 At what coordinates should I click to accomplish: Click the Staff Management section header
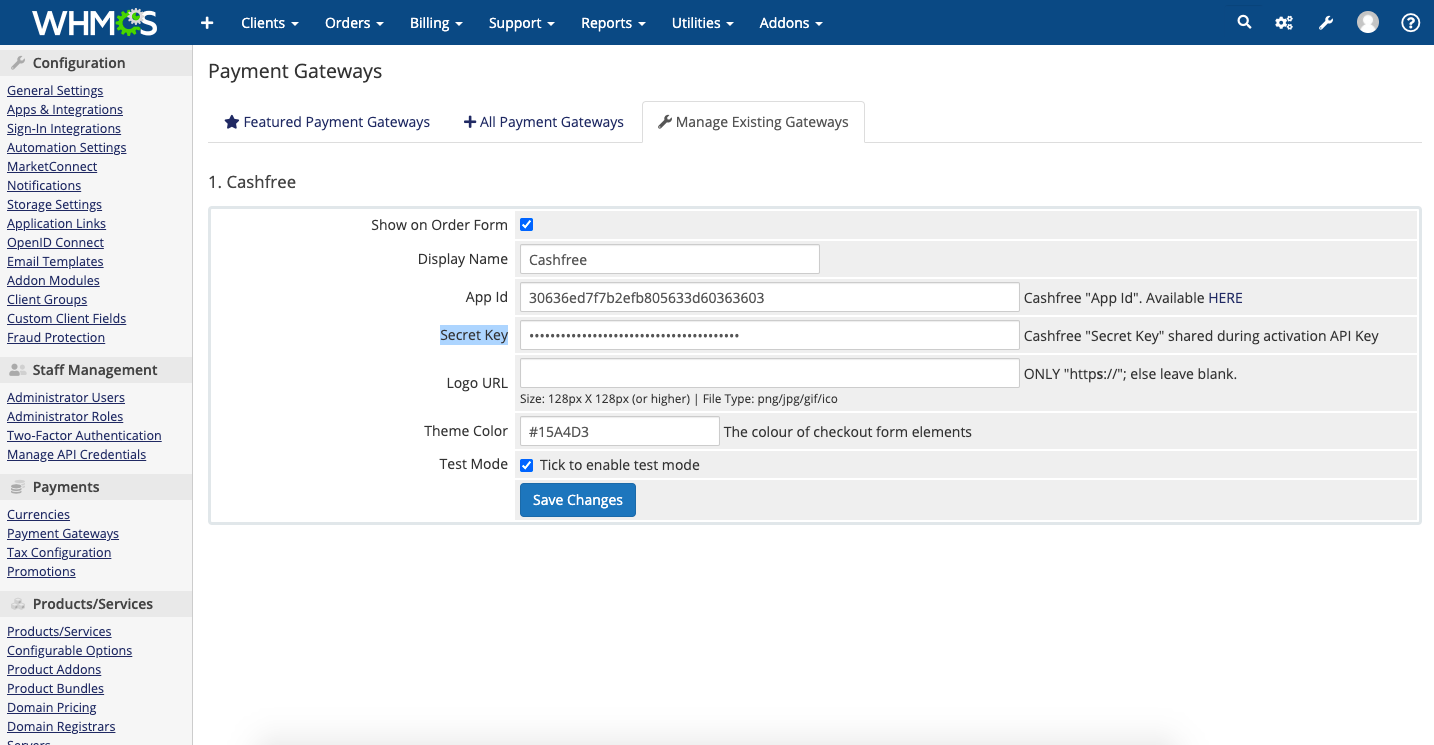click(x=96, y=370)
